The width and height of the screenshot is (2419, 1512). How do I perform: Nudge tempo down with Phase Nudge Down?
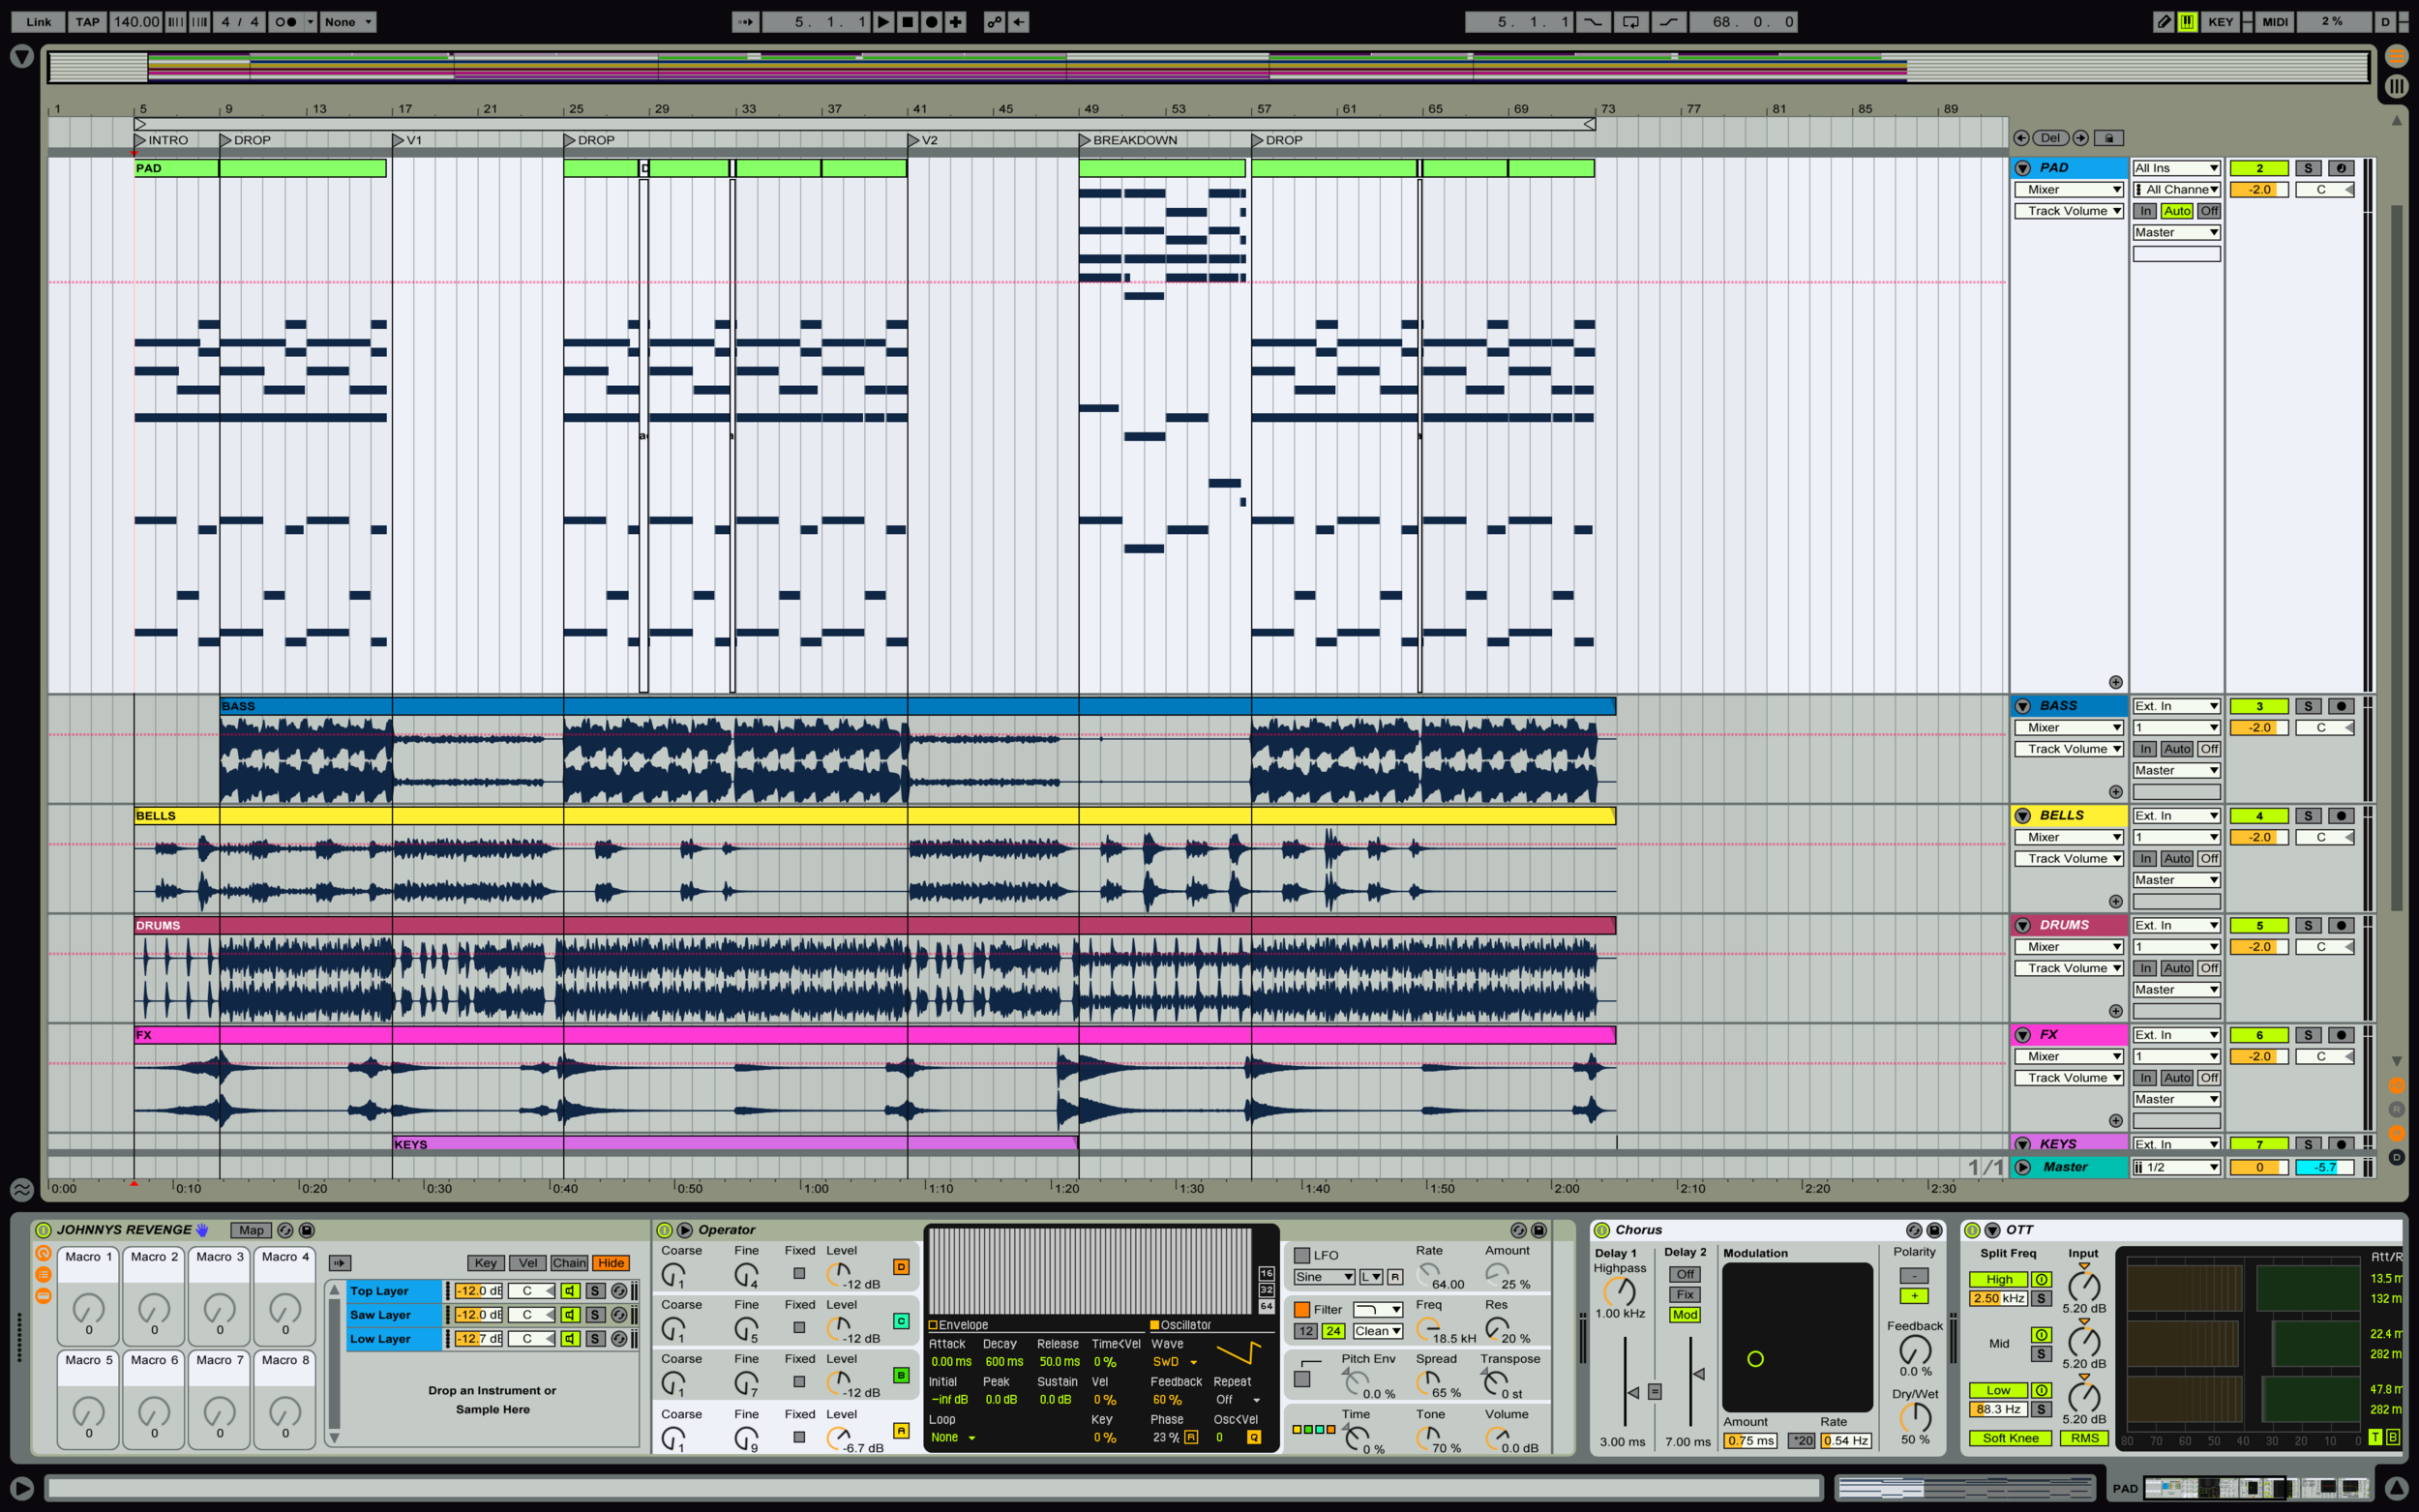click(x=175, y=21)
